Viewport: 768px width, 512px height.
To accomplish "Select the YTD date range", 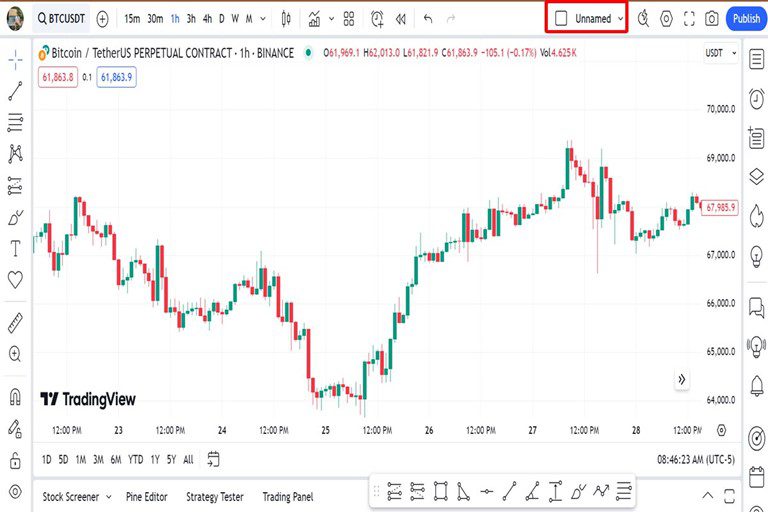I will tap(136, 460).
